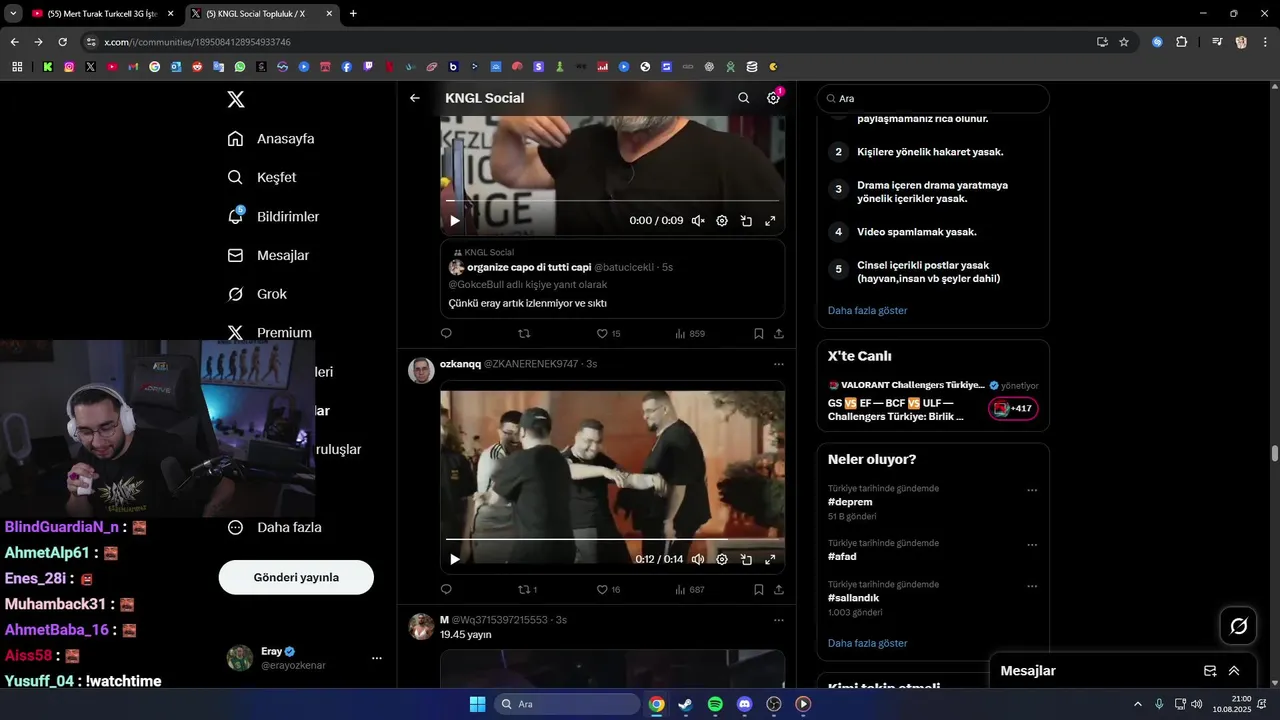Open Windows Start menu
Image resolution: width=1280 pixels, height=720 pixels.
(x=477, y=704)
